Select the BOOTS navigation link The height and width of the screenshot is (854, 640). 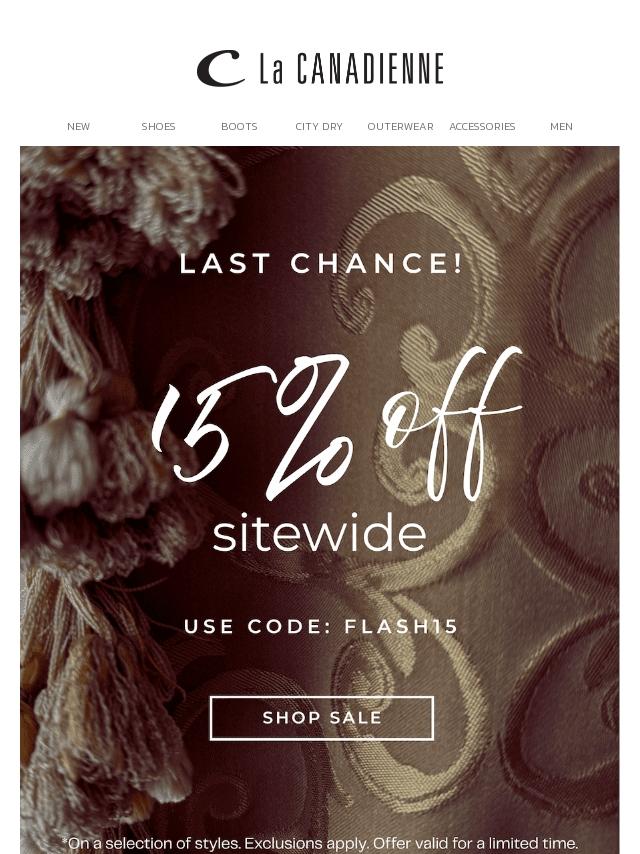tap(239, 126)
